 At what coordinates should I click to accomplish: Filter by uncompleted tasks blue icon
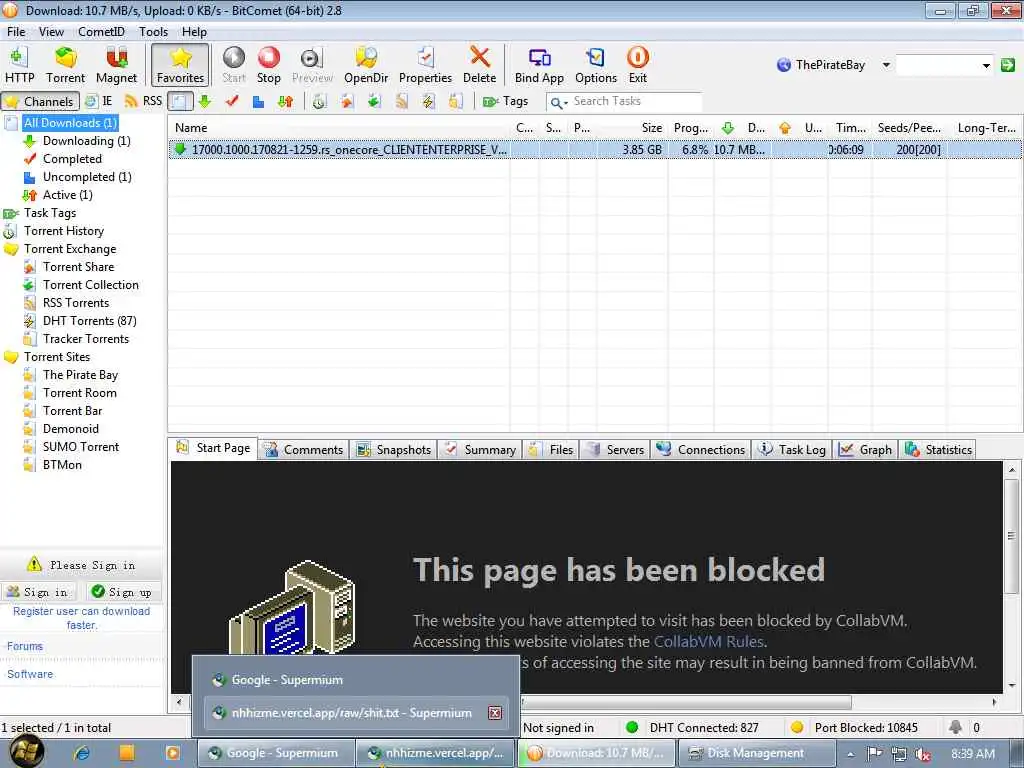[x=259, y=101]
